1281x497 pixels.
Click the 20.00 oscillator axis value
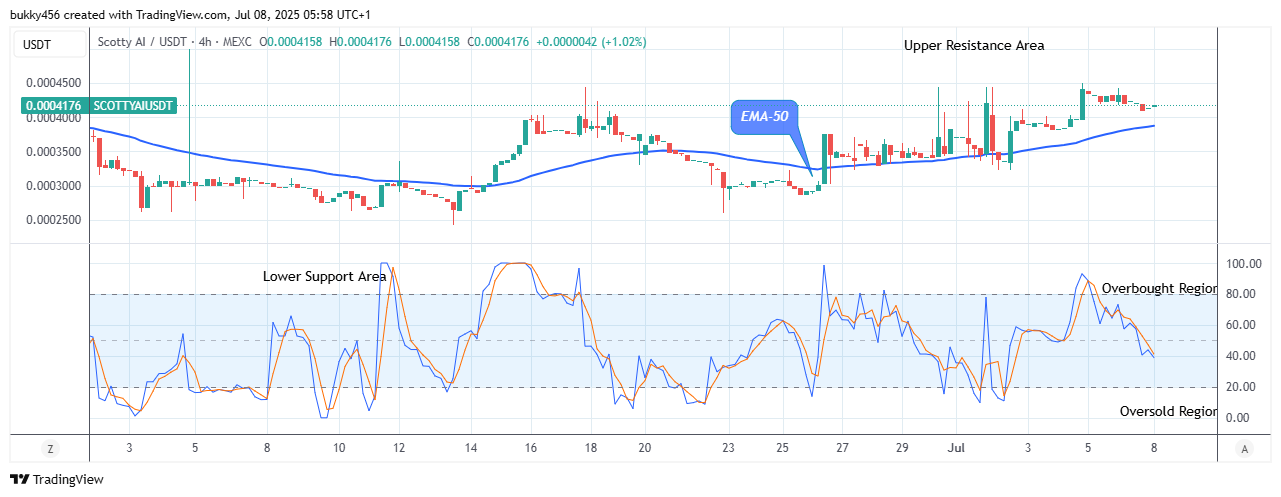1243,387
